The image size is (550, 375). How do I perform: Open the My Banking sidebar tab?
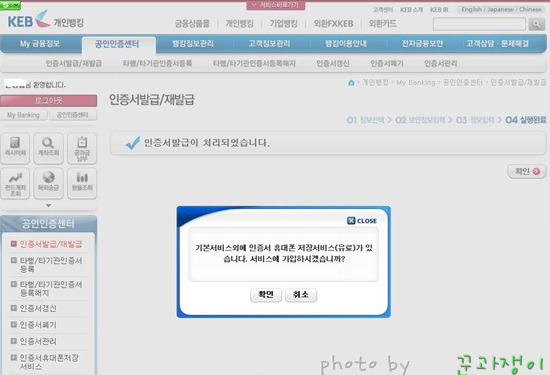[24, 115]
